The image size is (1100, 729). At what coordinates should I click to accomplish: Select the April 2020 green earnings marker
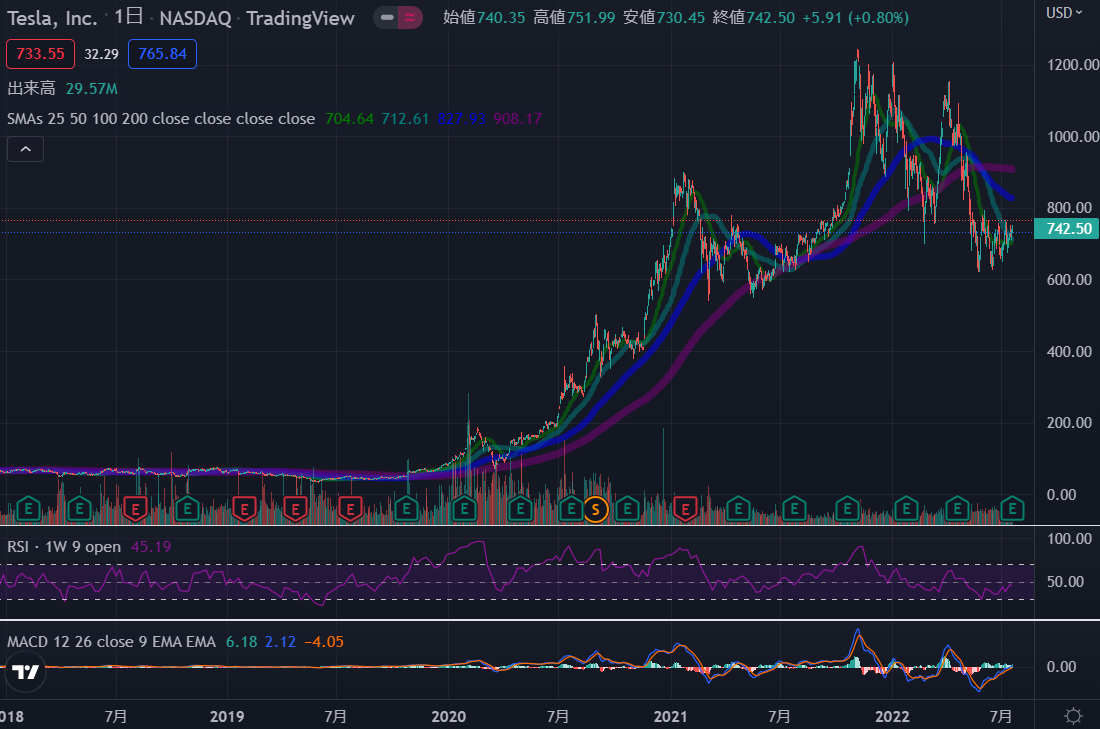(520, 508)
